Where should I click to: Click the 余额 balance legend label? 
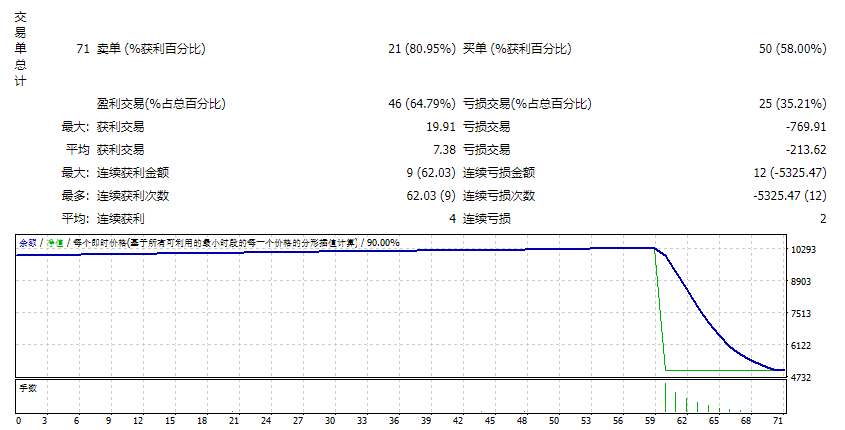(x=28, y=243)
